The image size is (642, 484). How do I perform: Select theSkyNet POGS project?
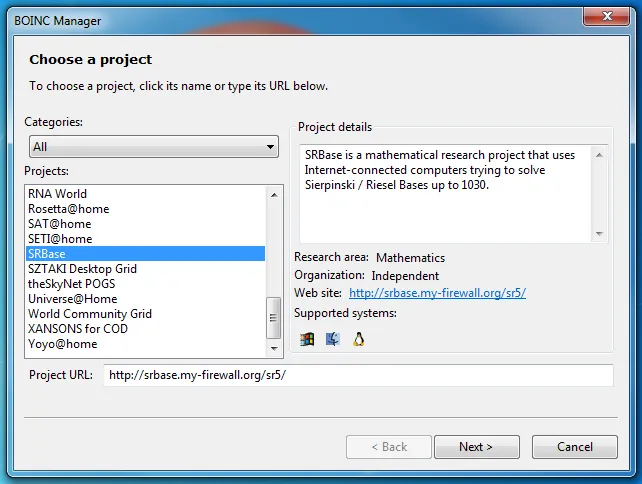pyautogui.click(x=145, y=284)
